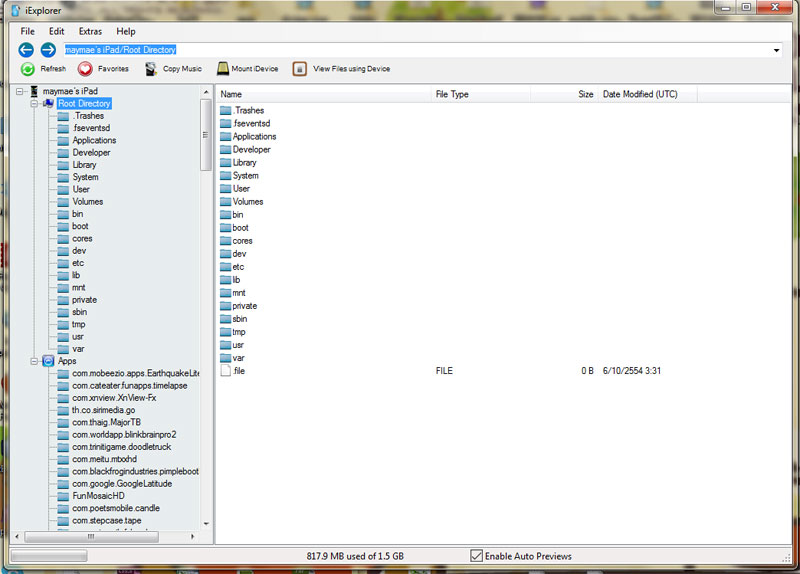Select the Apps store icon in tree
800x574 pixels.
point(48,361)
